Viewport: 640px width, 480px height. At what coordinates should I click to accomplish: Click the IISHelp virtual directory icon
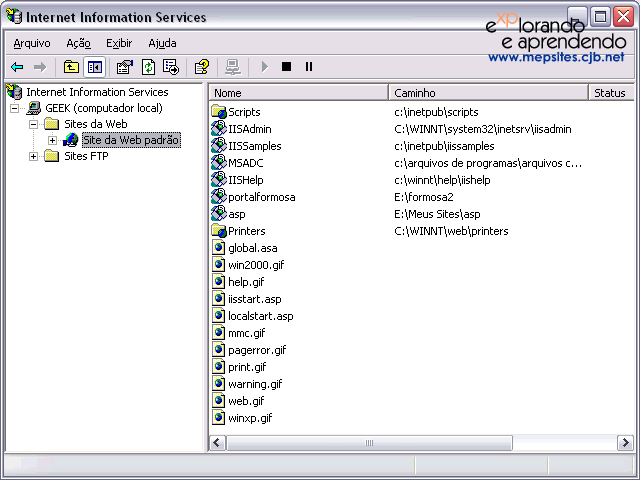point(219,180)
